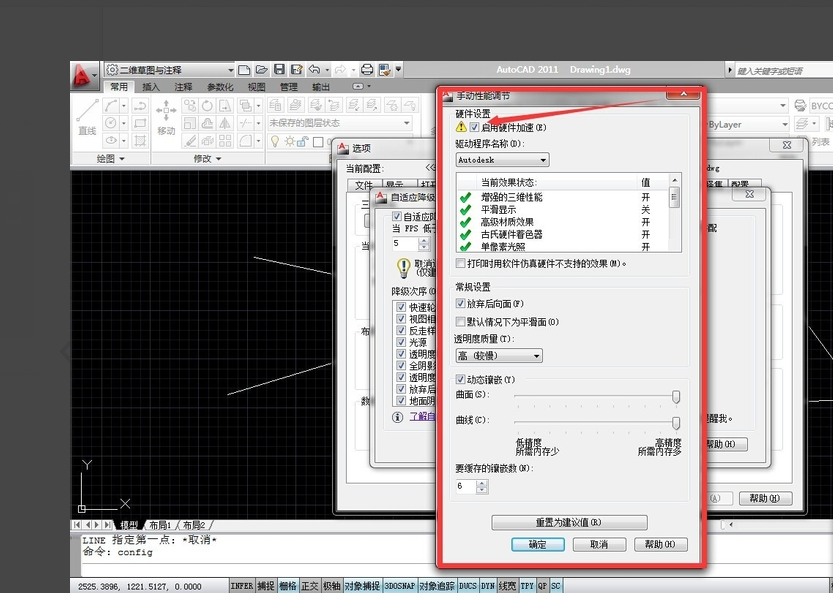The width and height of the screenshot is (833, 593).
Task: Click the tessellation cache count field
Action: pos(466,486)
